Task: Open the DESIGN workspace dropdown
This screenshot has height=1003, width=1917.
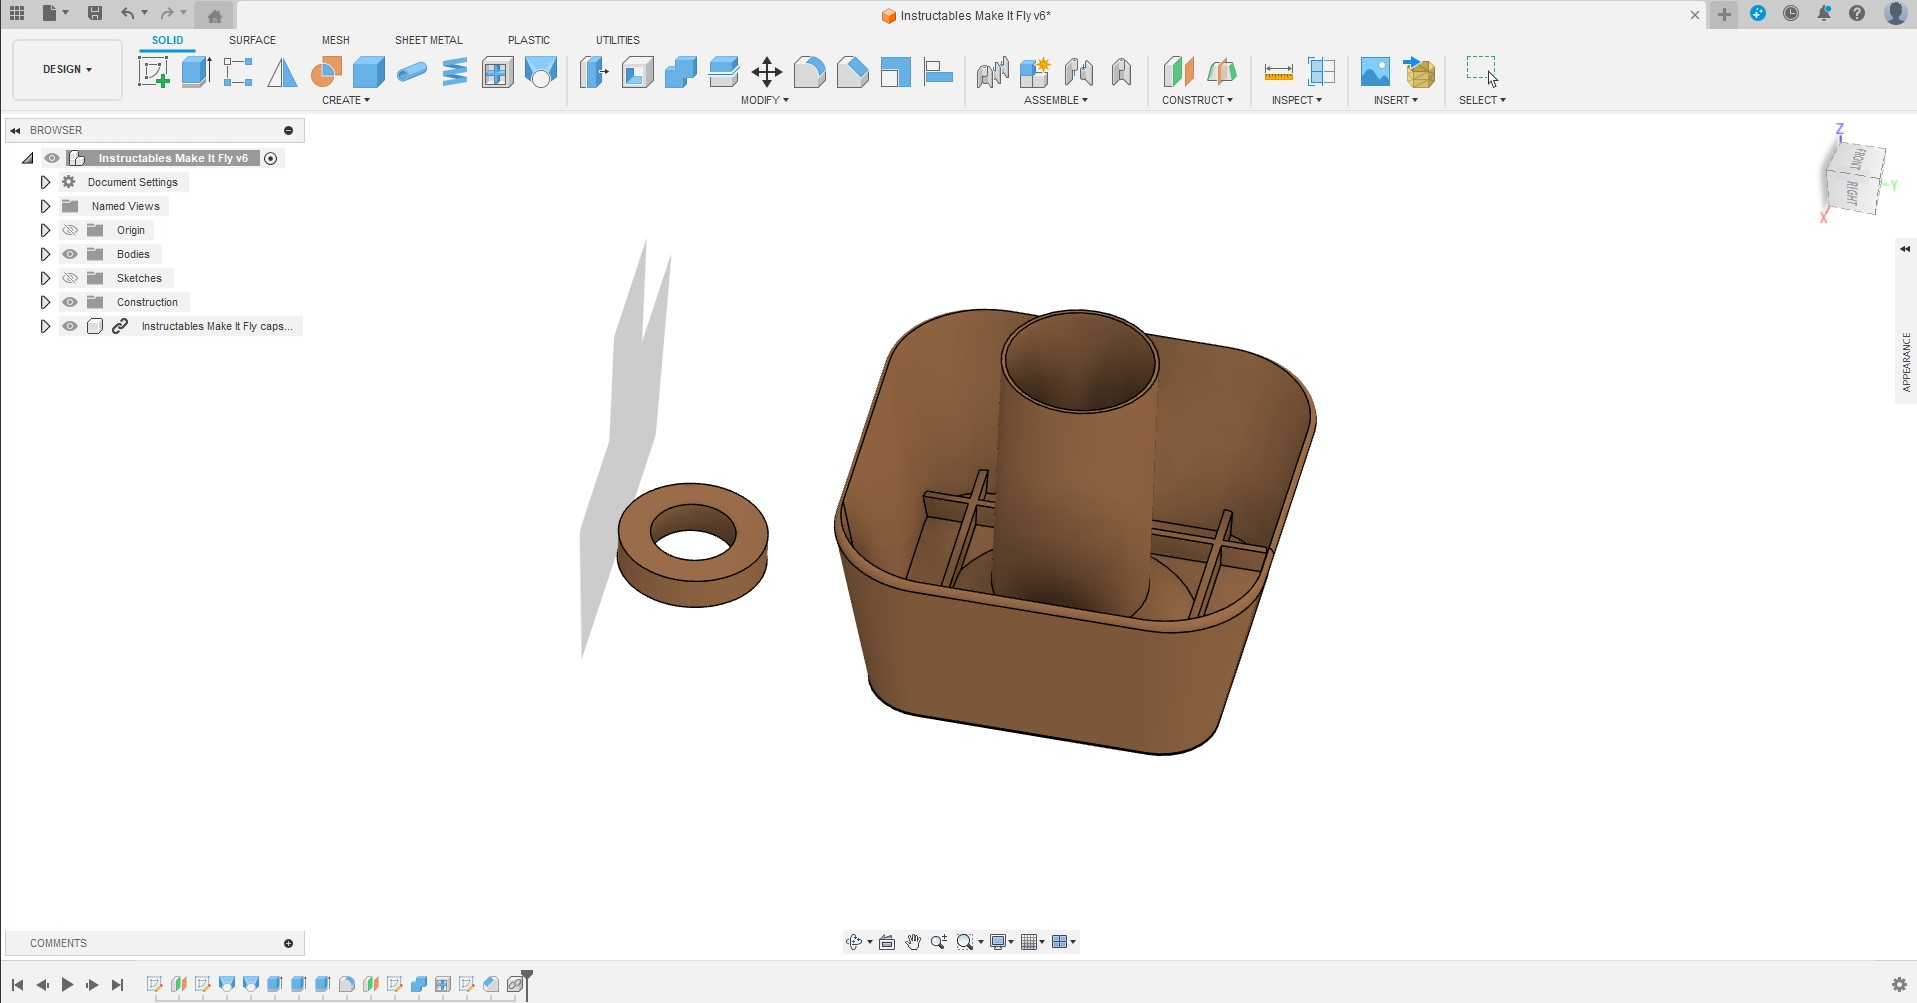Action: 67,70
